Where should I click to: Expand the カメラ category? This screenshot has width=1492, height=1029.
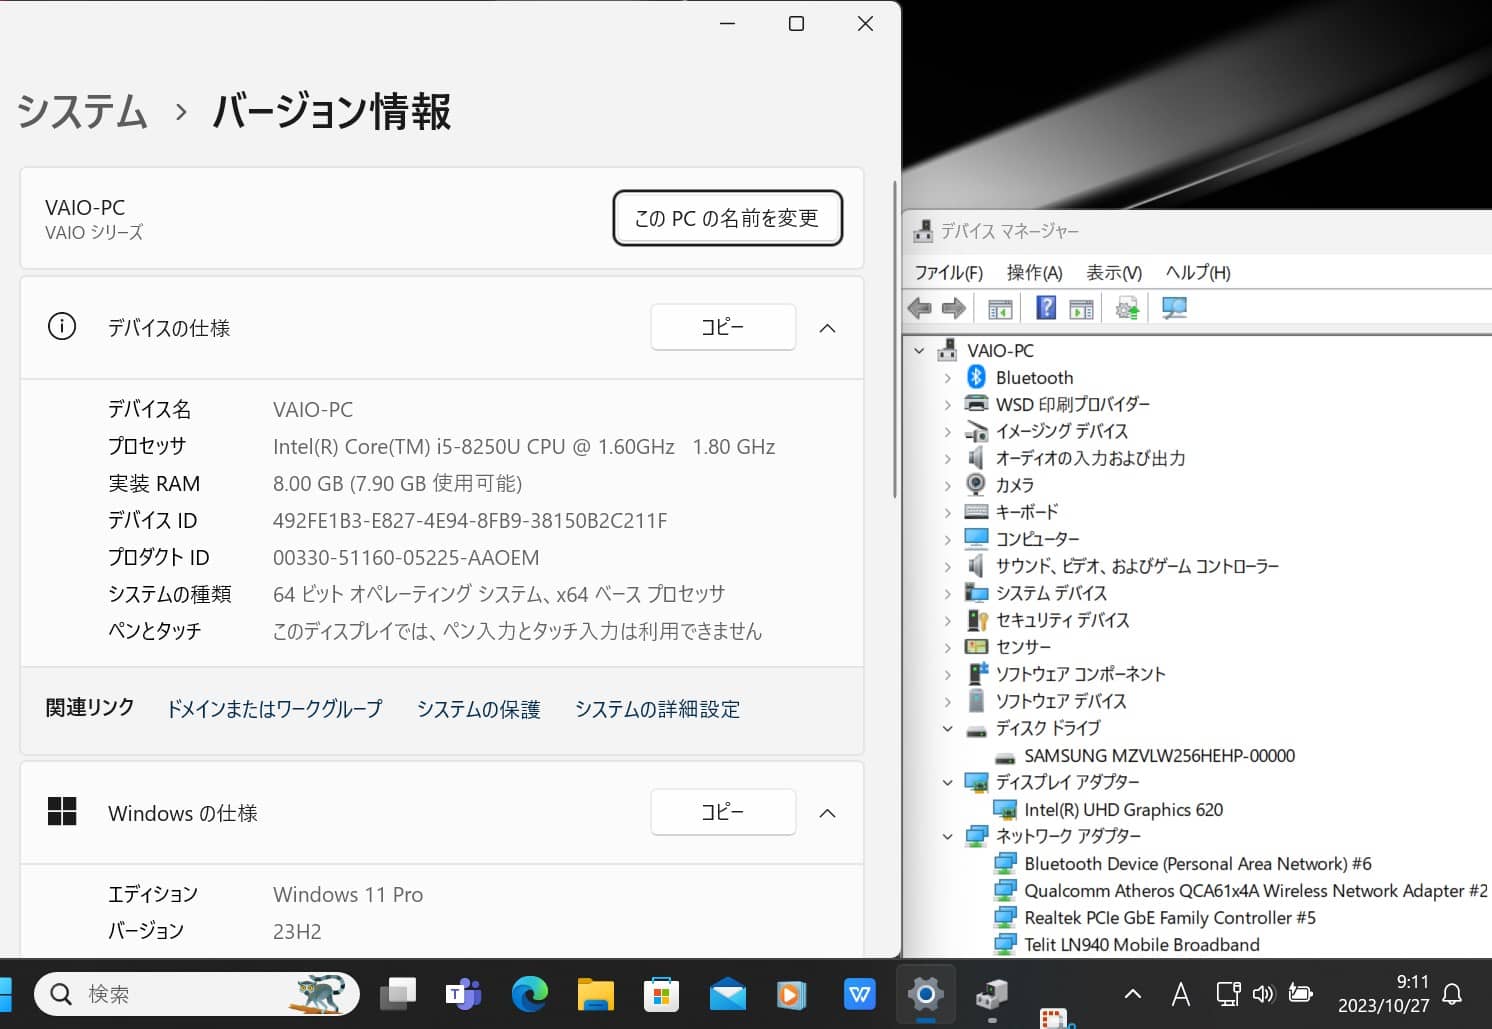(947, 485)
